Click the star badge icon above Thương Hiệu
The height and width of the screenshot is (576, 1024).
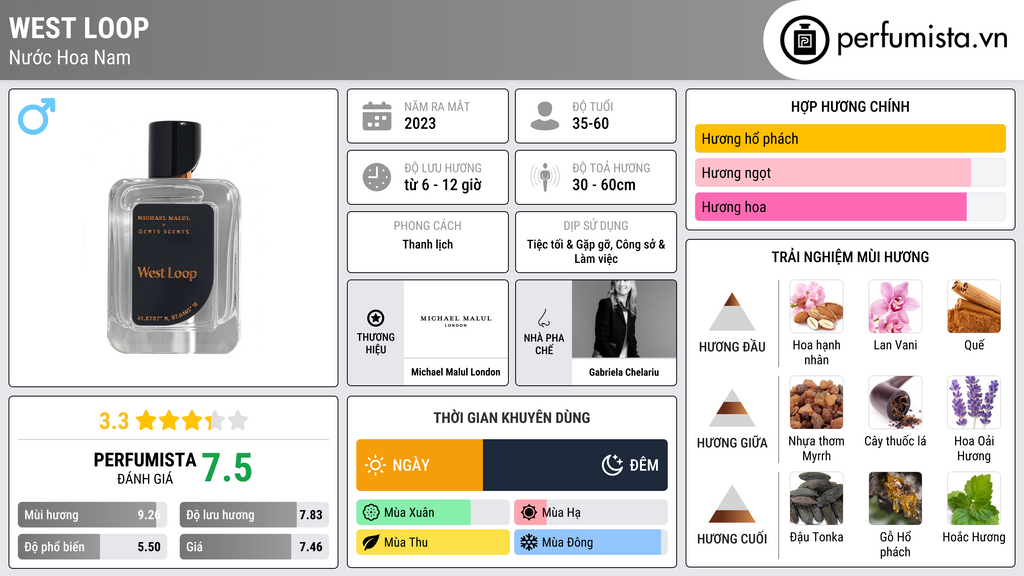coord(376,318)
